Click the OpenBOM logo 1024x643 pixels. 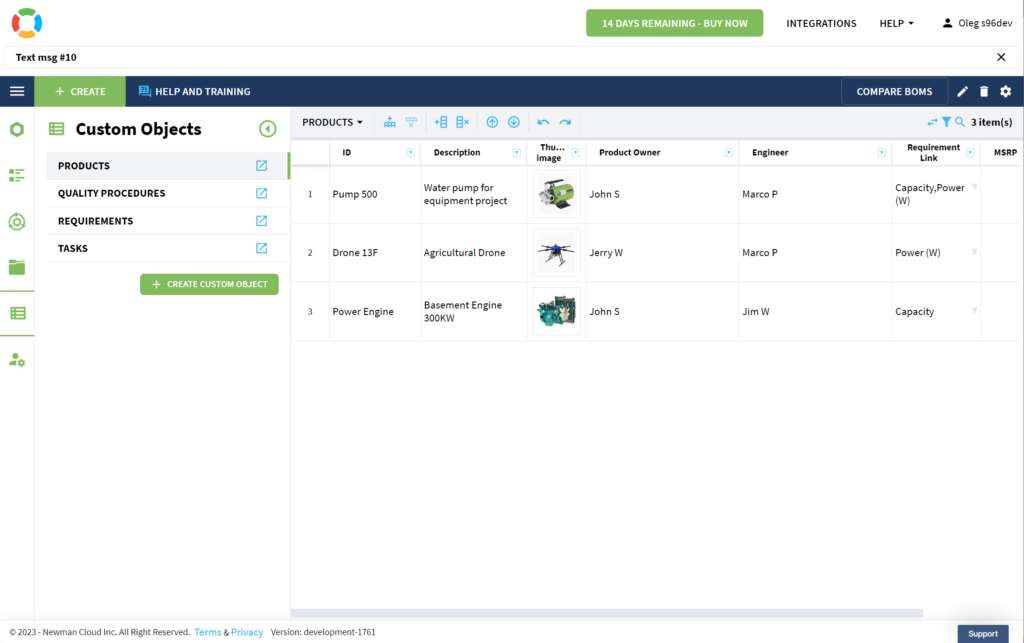coord(27,23)
